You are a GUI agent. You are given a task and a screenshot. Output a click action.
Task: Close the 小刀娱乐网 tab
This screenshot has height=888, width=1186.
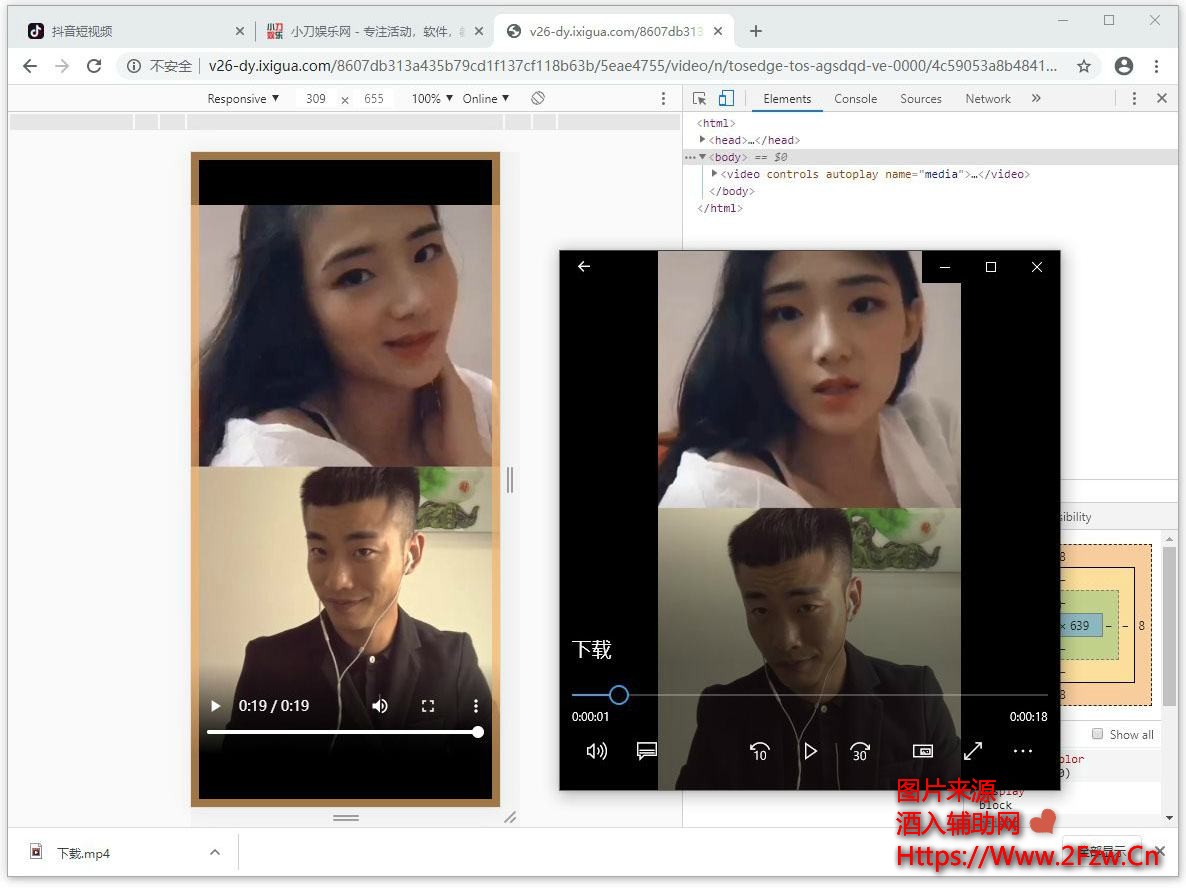click(x=479, y=31)
